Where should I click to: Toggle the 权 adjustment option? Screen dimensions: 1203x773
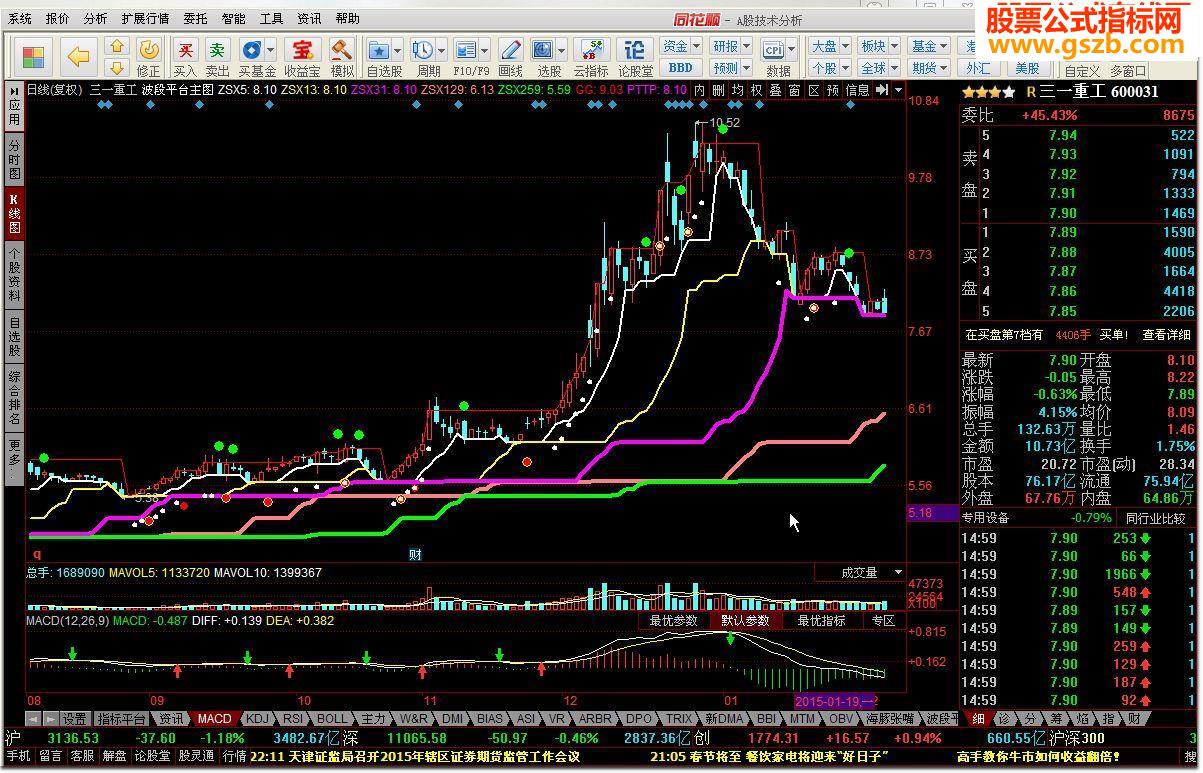(756, 89)
